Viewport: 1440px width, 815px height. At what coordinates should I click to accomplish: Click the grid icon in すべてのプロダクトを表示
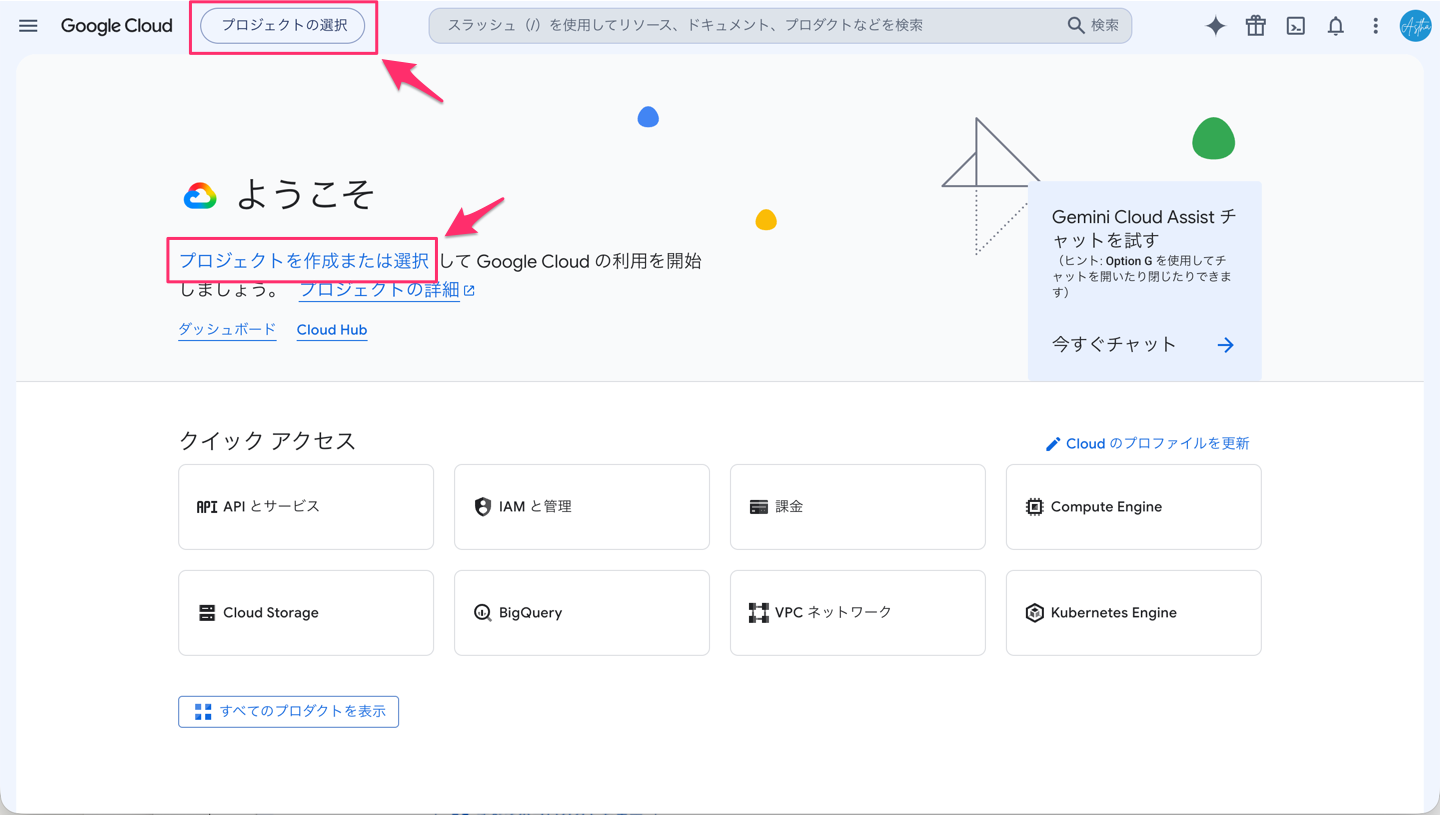click(x=203, y=712)
